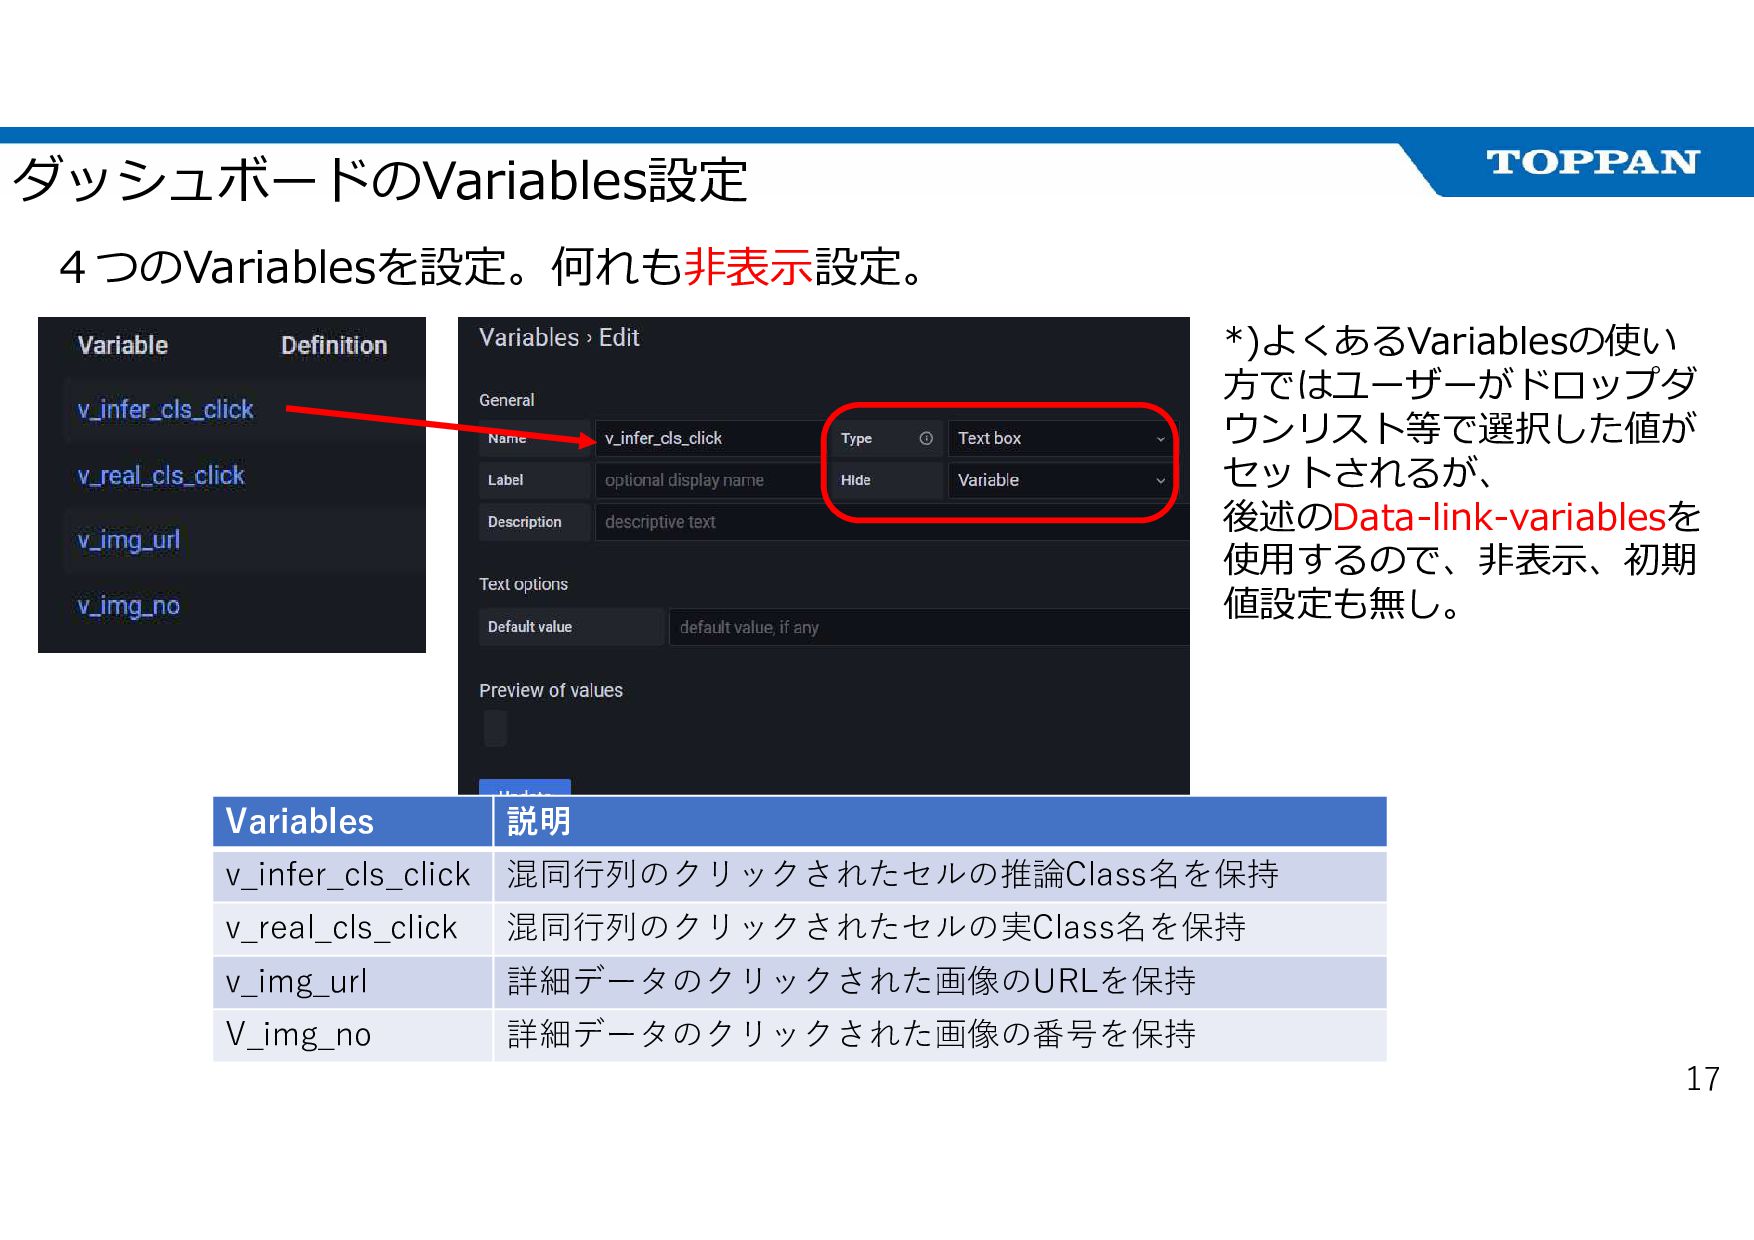Select the v_img_url variable entry

[128, 540]
